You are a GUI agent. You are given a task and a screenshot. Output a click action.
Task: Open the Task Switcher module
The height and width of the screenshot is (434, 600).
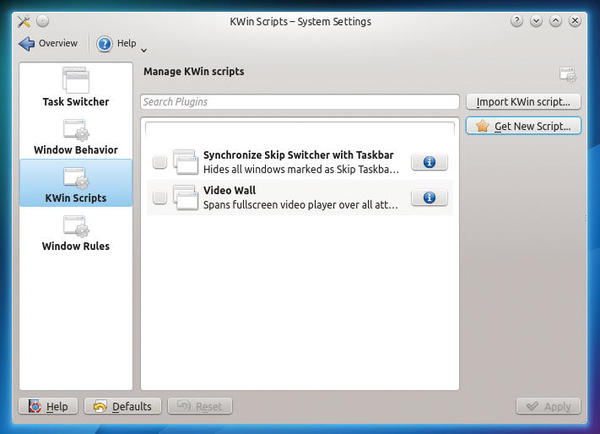point(76,87)
